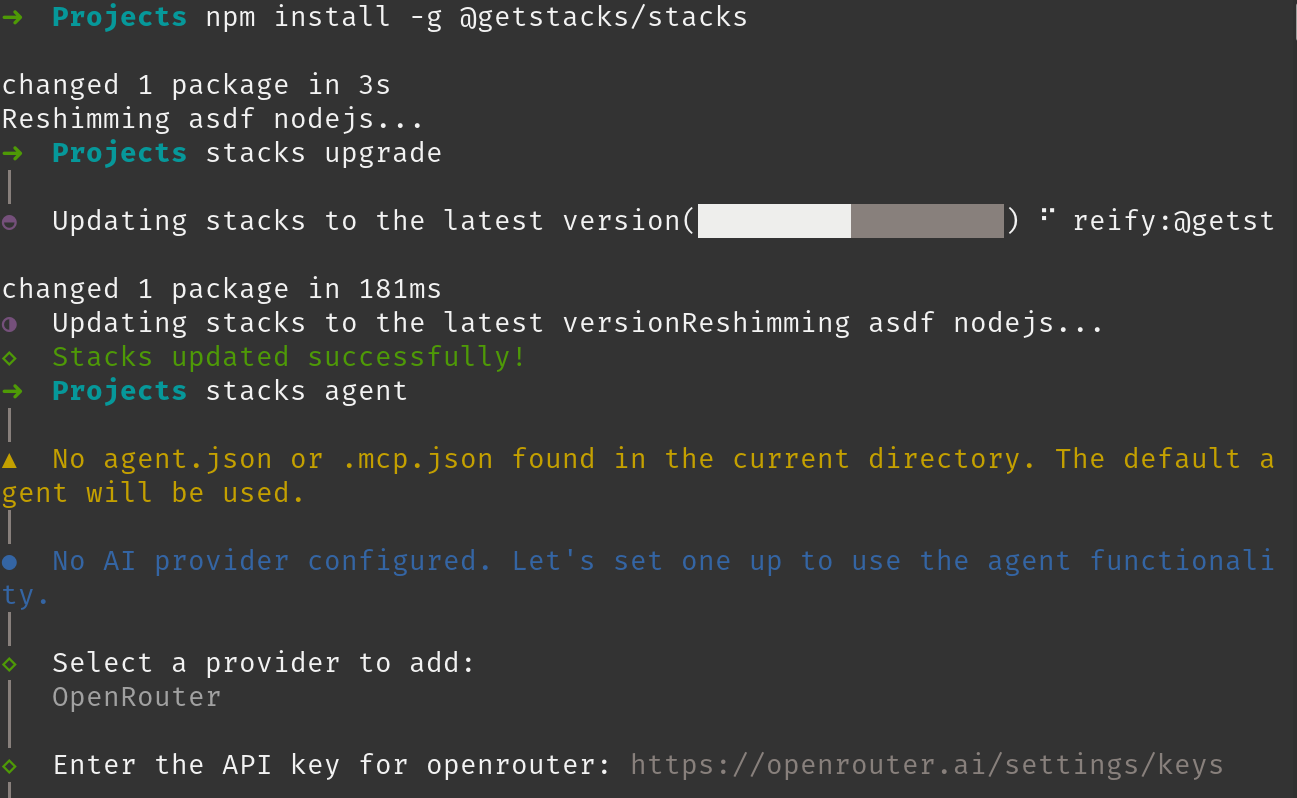Click the yellow warning triangle icon
The height and width of the screenshot is (798, 1297).
(9, 459)
